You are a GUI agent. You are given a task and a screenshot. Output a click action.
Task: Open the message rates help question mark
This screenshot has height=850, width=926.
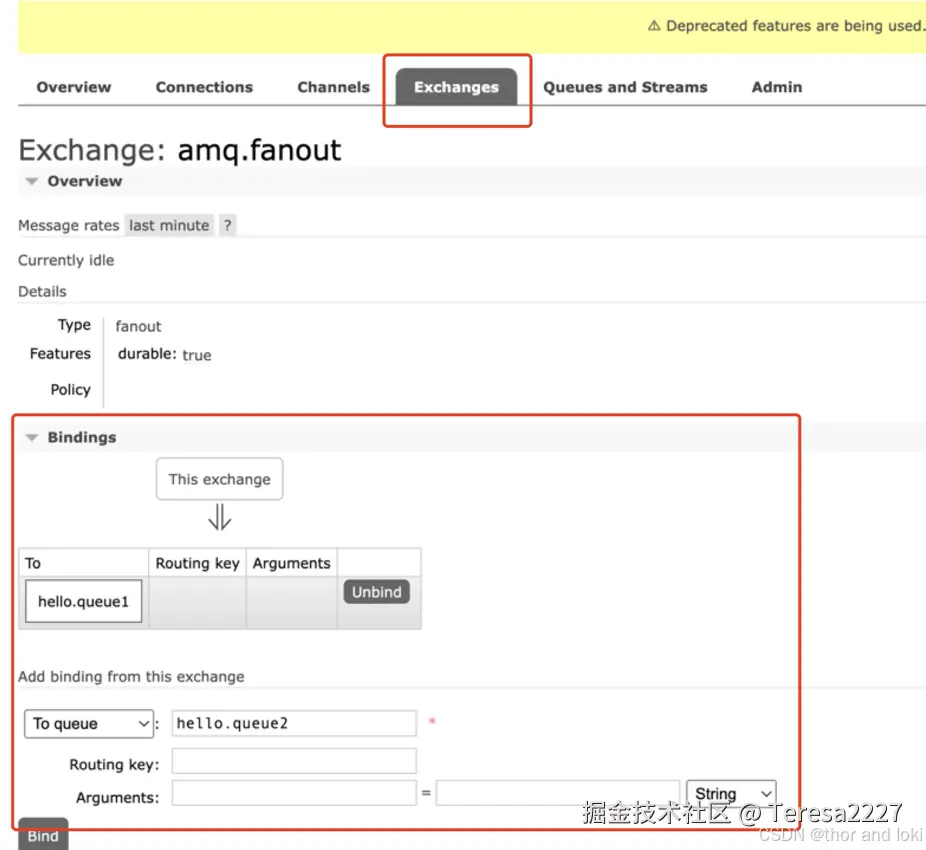(227, 225)
